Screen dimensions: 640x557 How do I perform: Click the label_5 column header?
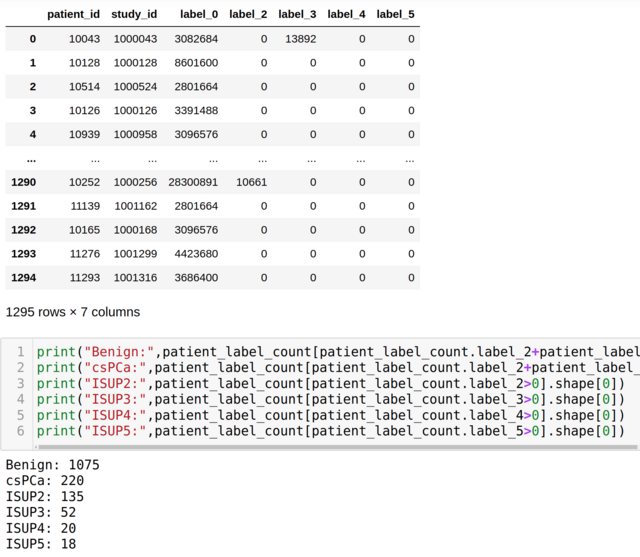tap(395, 14)
